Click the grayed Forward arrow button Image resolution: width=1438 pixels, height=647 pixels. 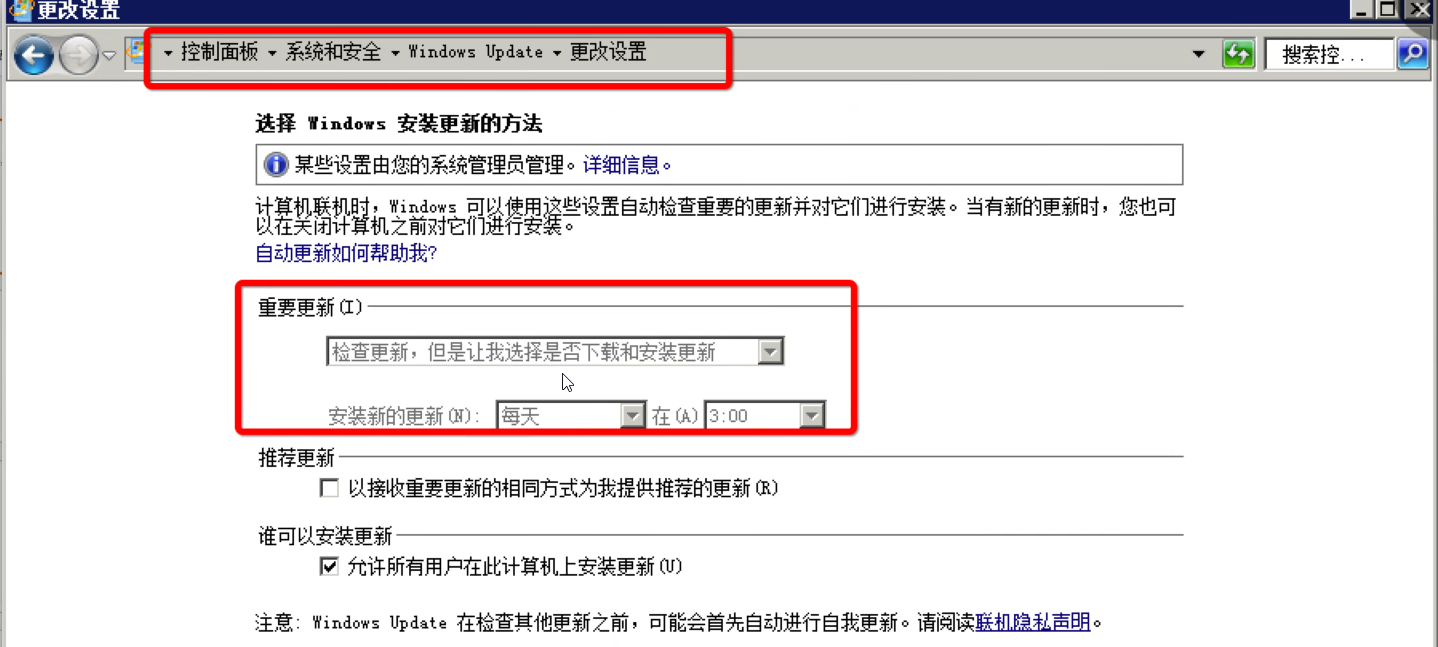pos(78,55)
